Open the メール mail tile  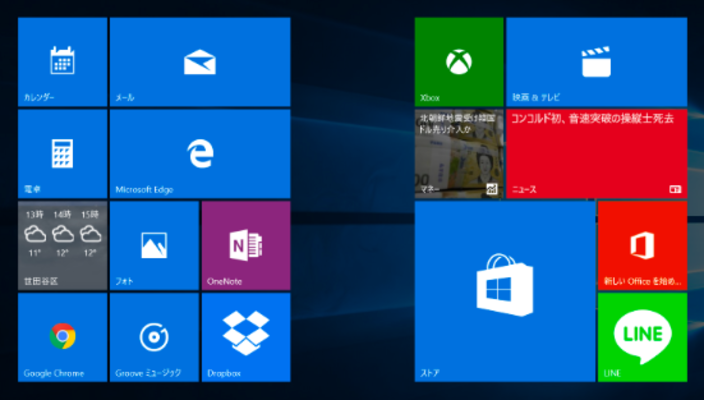[x=200, y=62]
